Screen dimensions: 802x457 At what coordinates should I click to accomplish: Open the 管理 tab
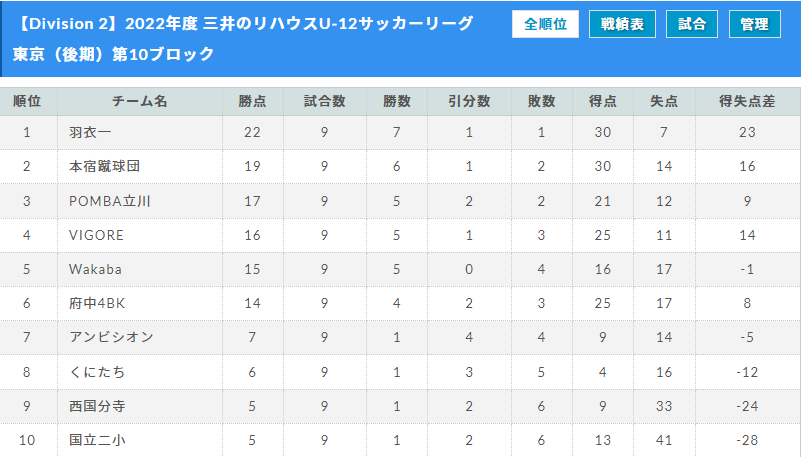[754, 24]
